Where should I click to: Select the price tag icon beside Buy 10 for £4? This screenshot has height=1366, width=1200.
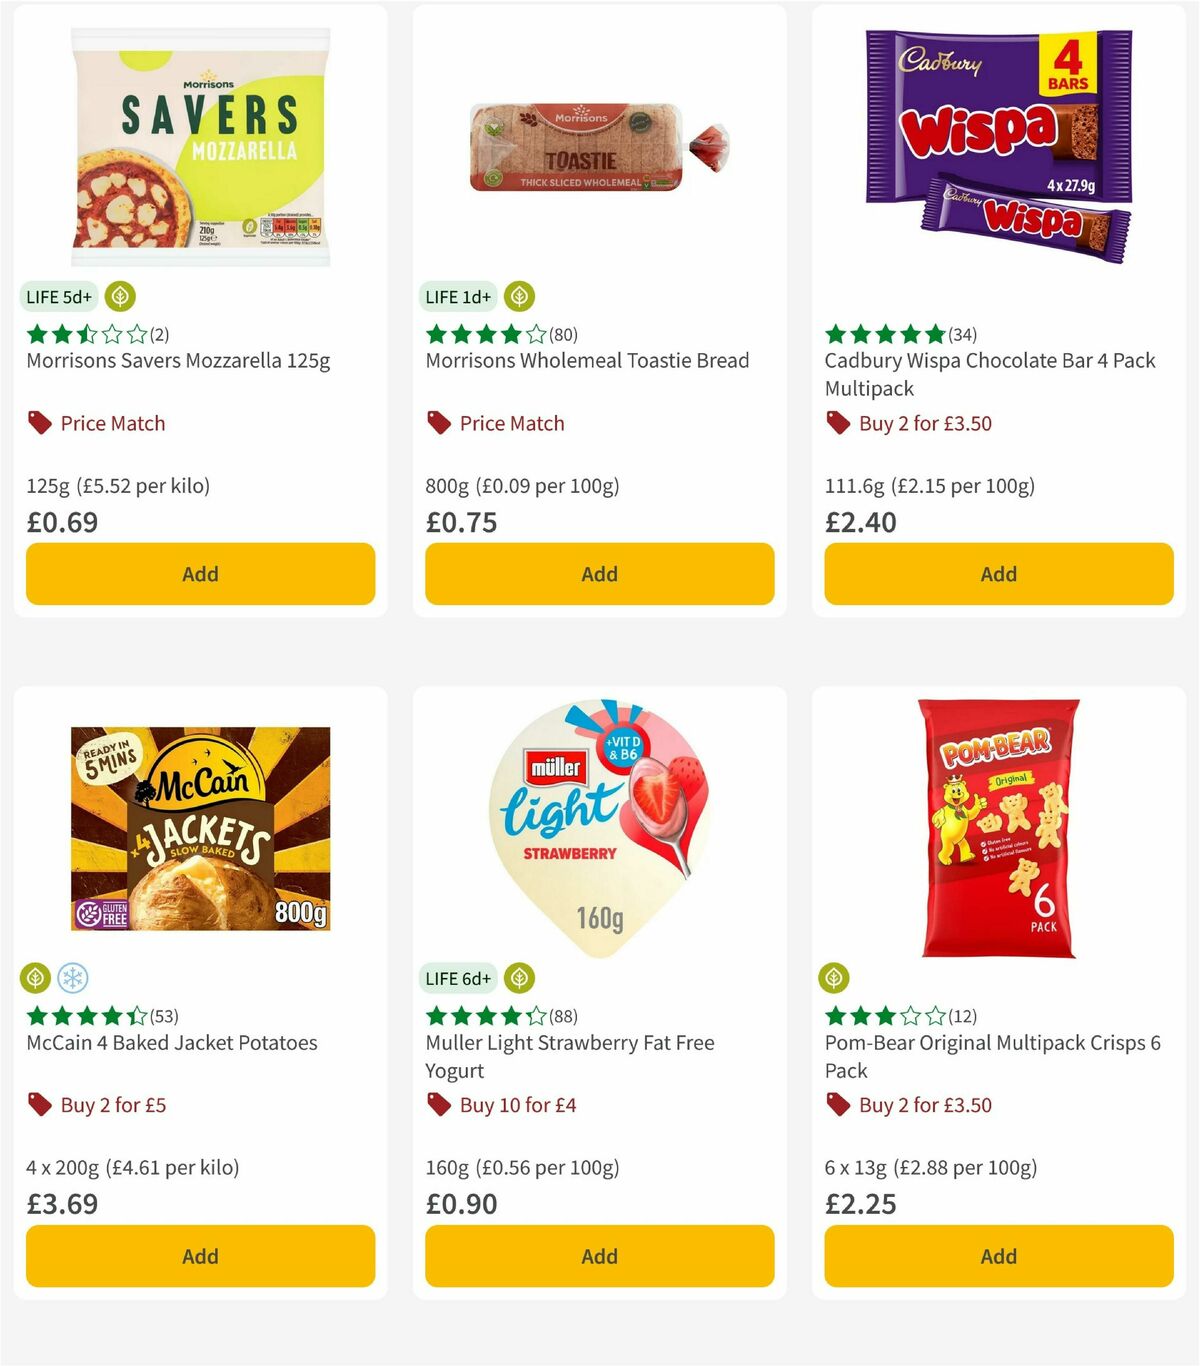pyautogui.click(x=439, y=1104)
